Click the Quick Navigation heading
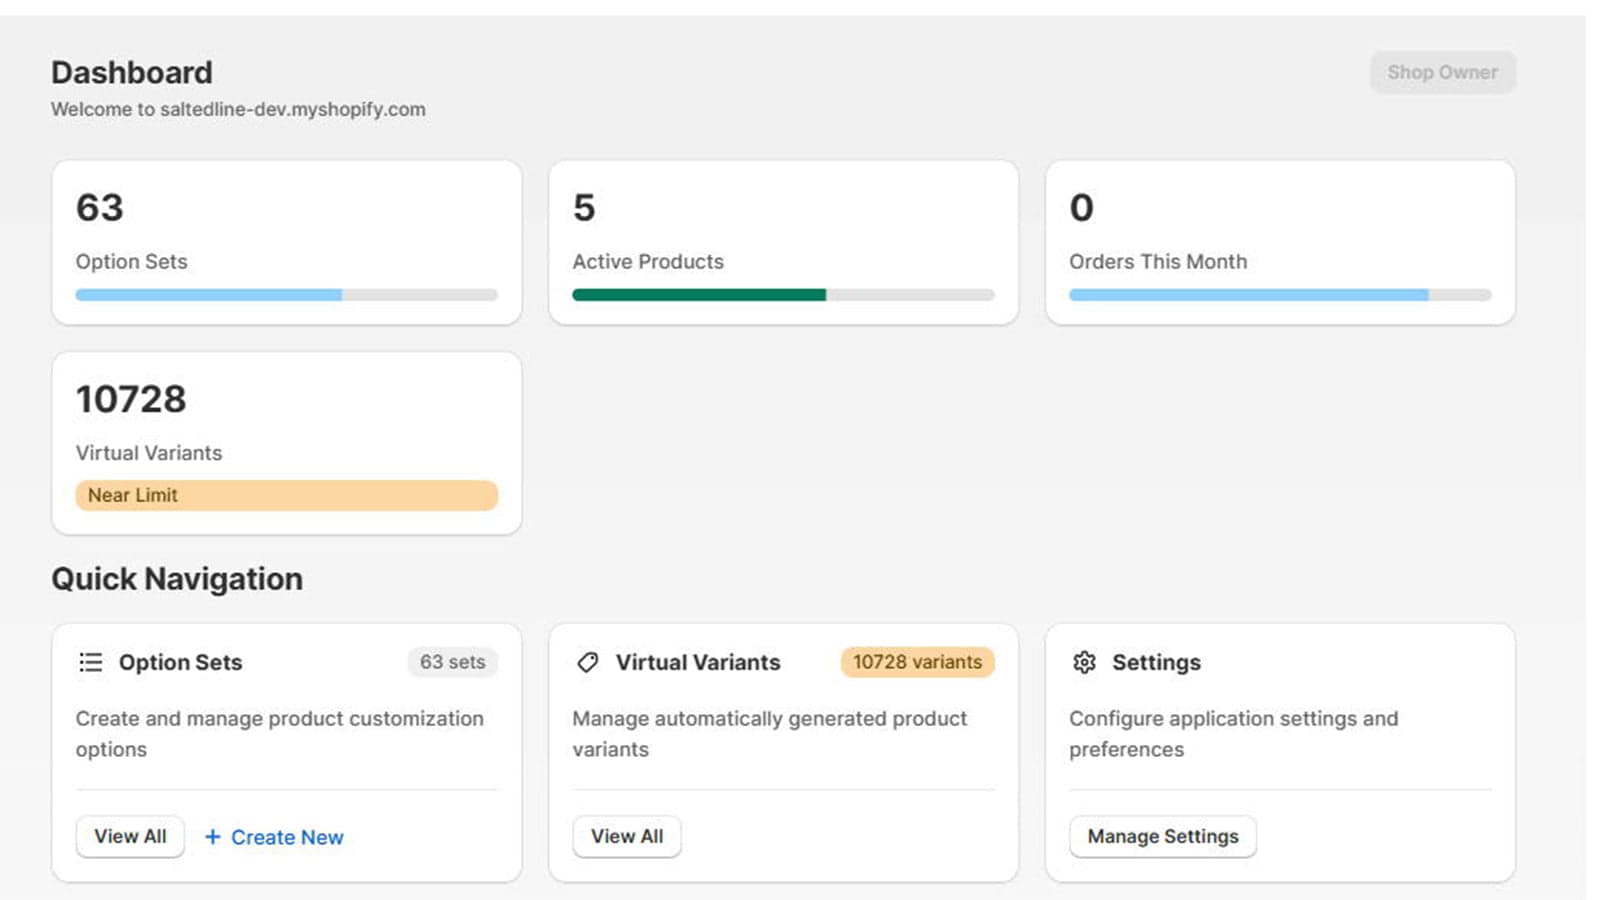 [x=177, y=579]
